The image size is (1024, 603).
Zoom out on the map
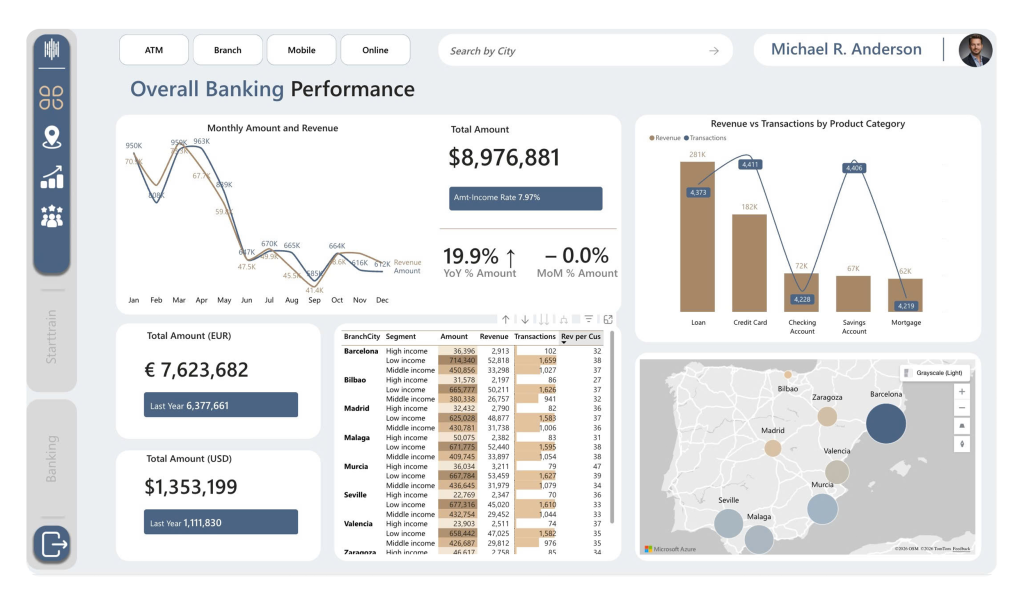pyautogui.click(x=962, y=408)
